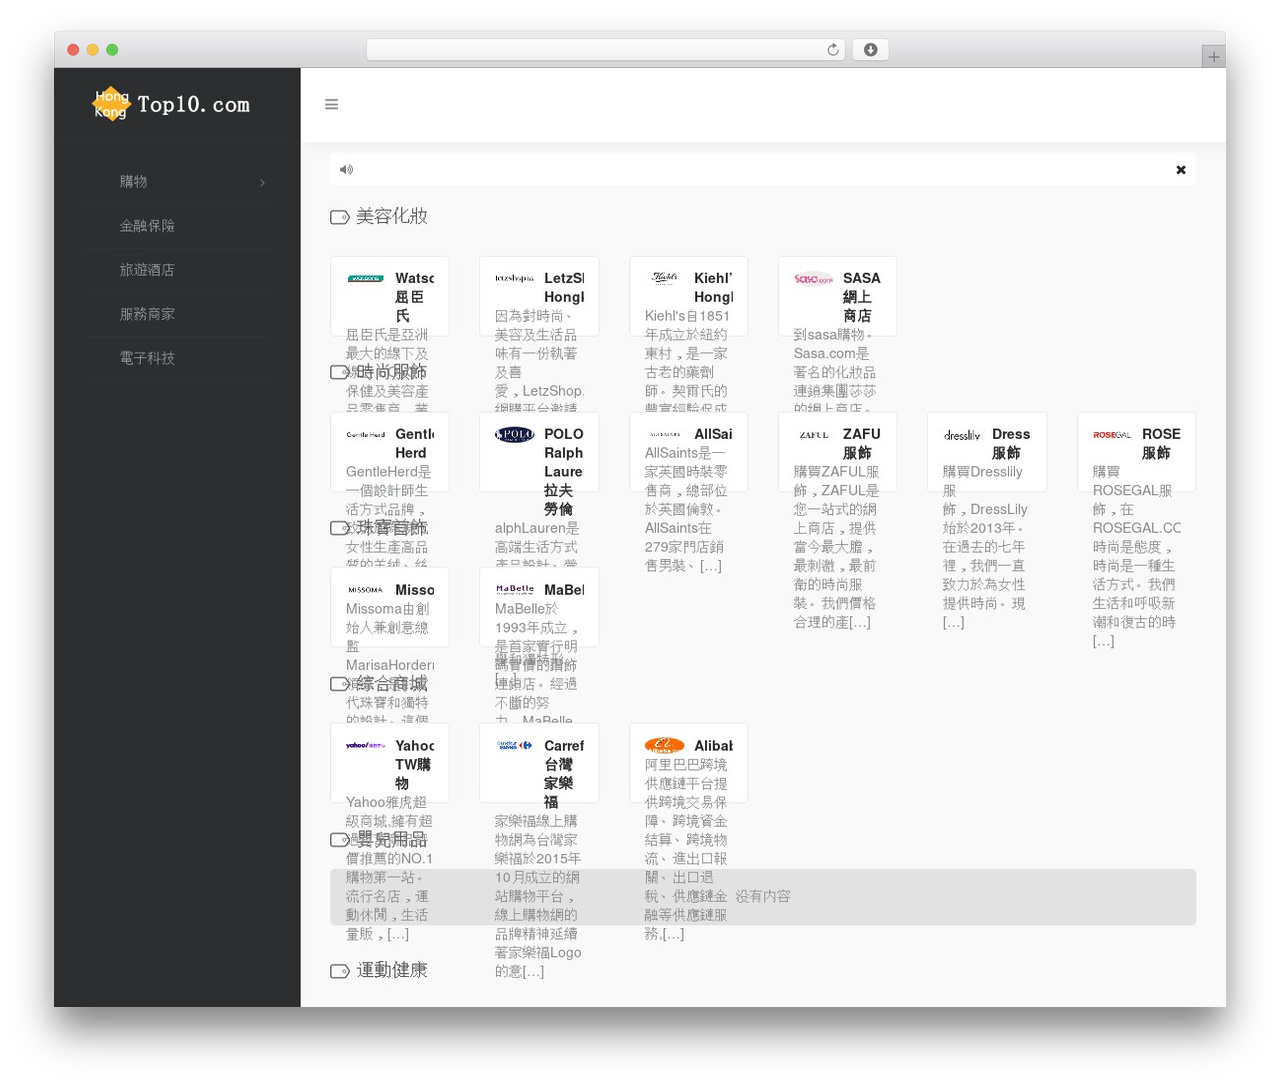Screen dimensions: 1280x1084
Task: Click the tag icon beside 美容化妝
Action: (340, 217)
